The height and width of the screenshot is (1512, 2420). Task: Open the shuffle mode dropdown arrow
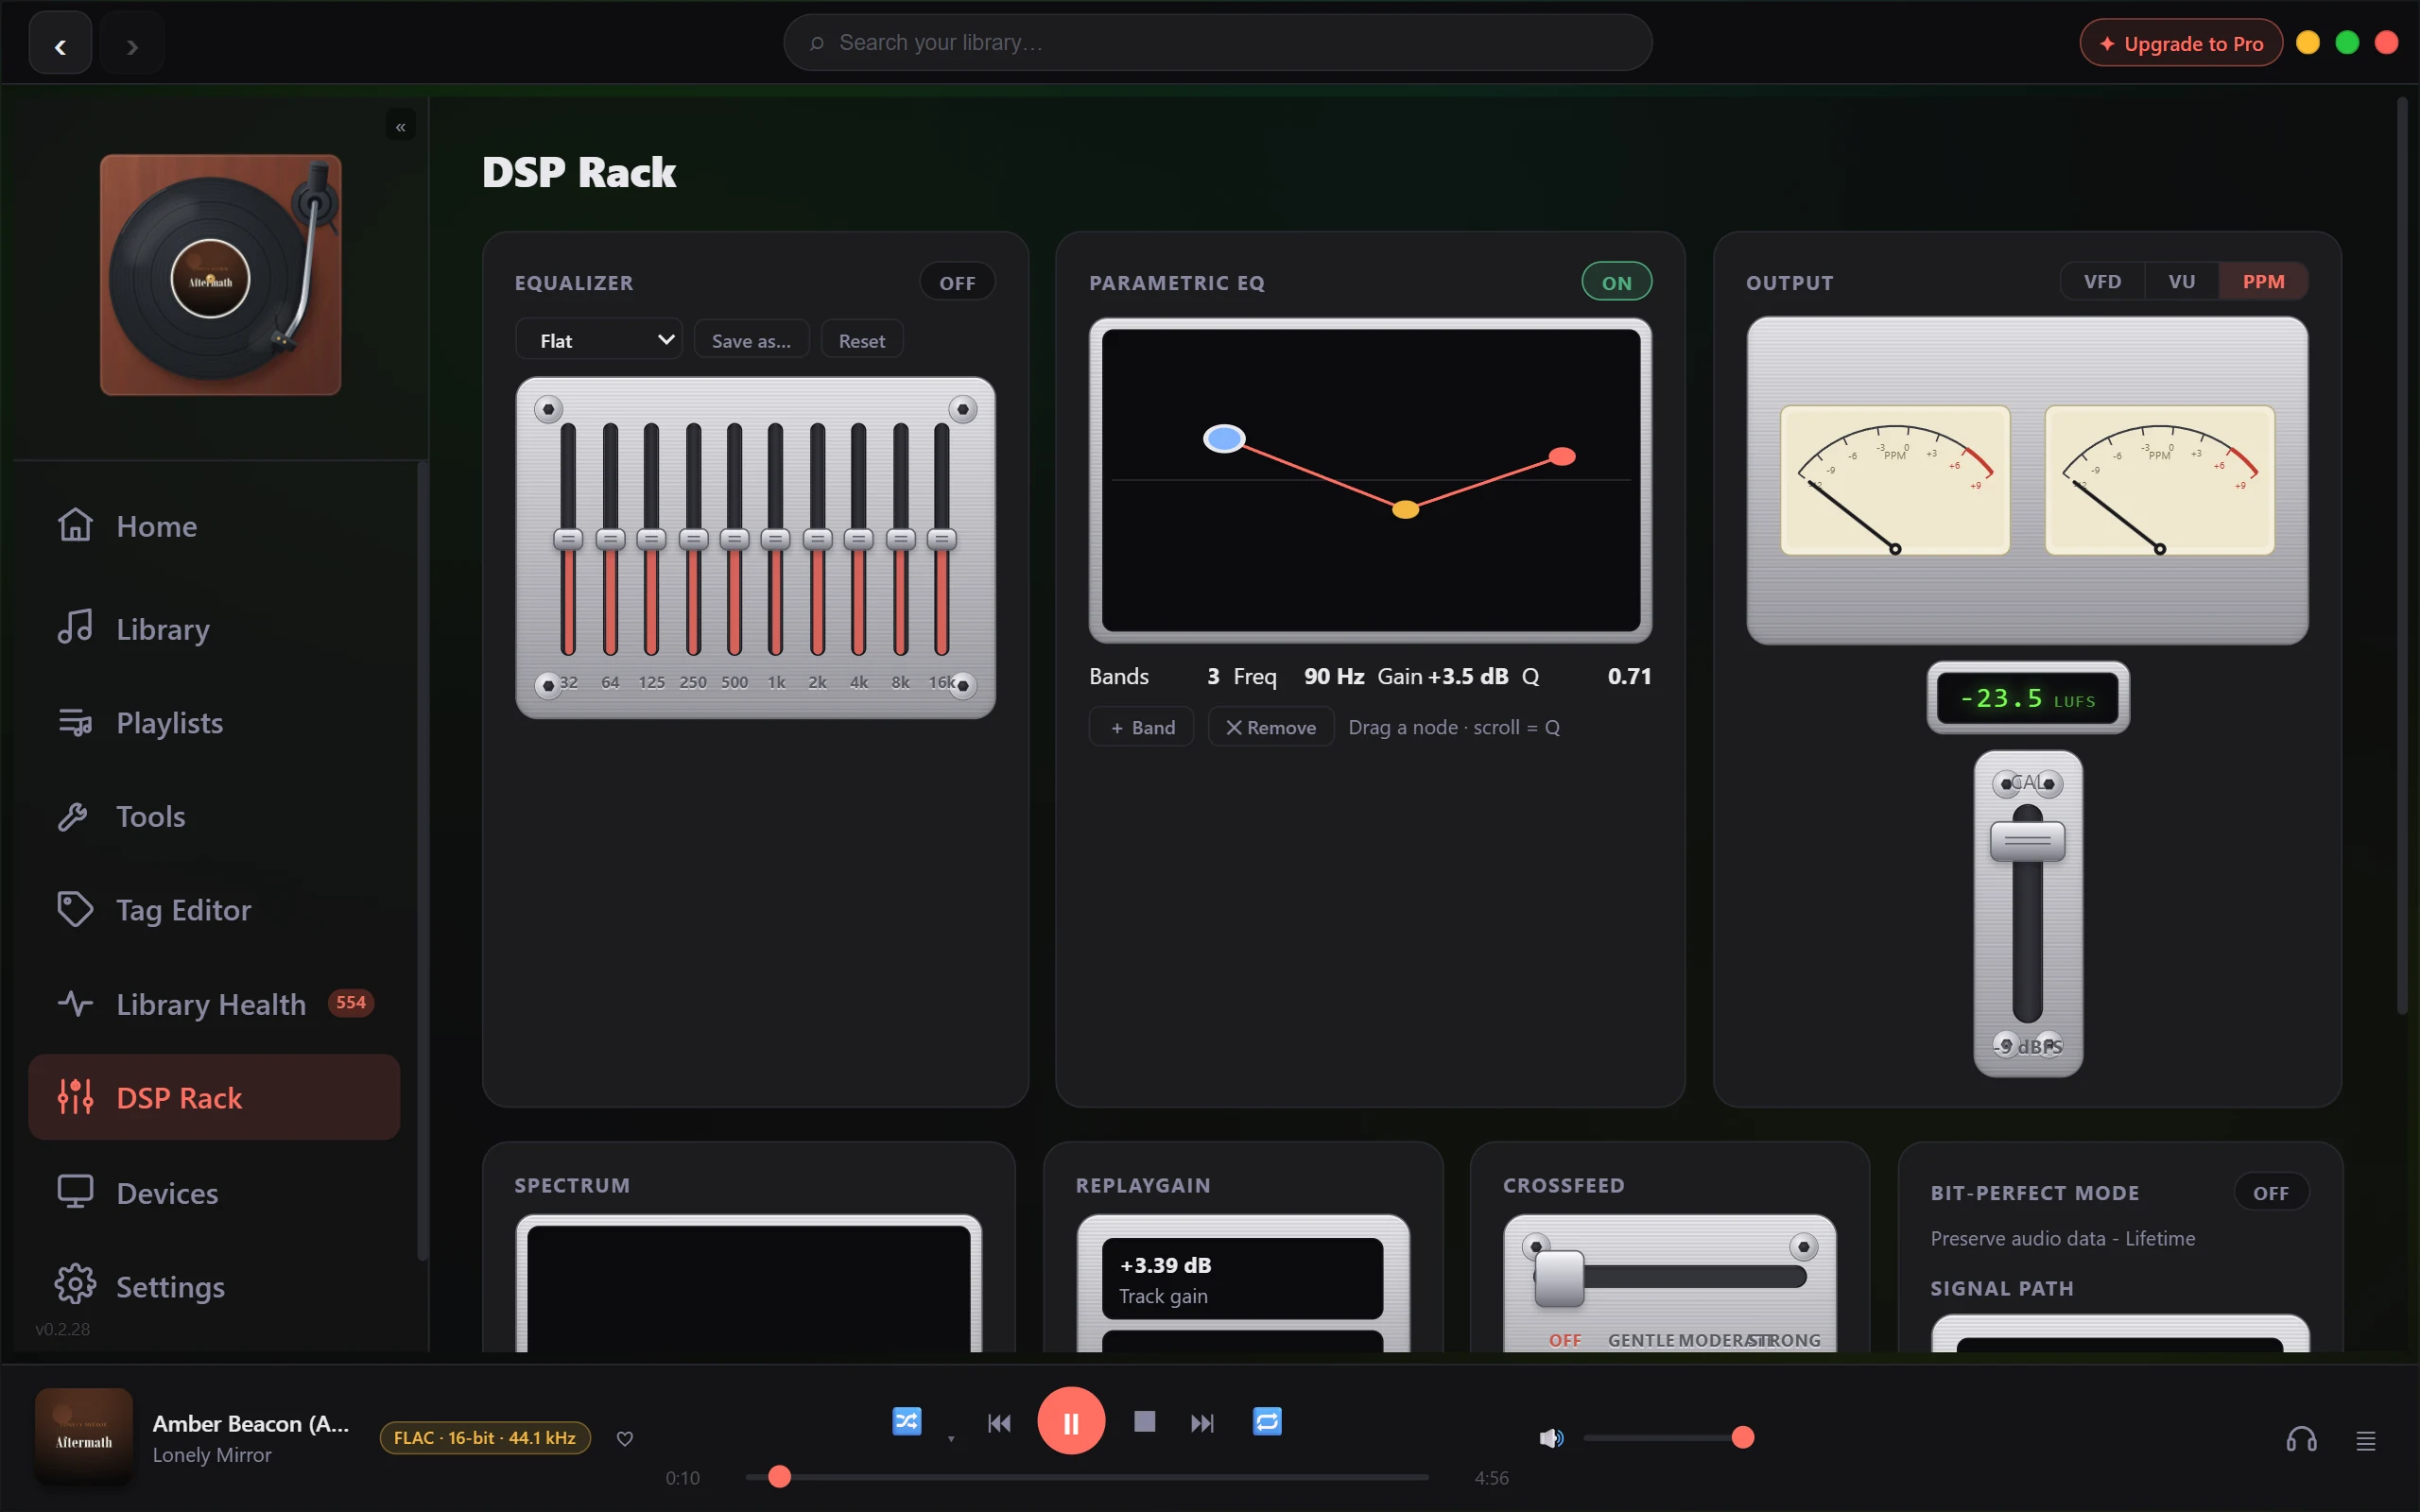point(951,1439)
